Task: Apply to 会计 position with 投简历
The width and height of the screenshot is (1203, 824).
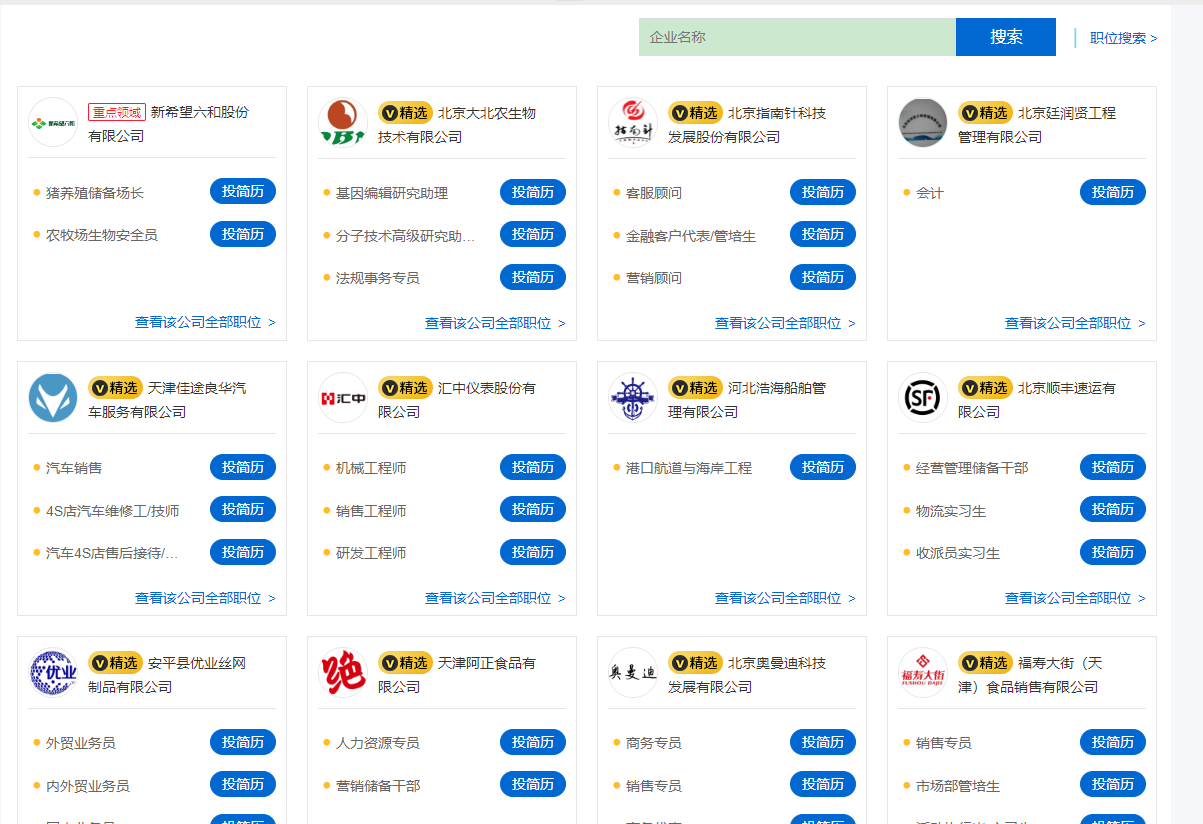Action: [1112, 192]
